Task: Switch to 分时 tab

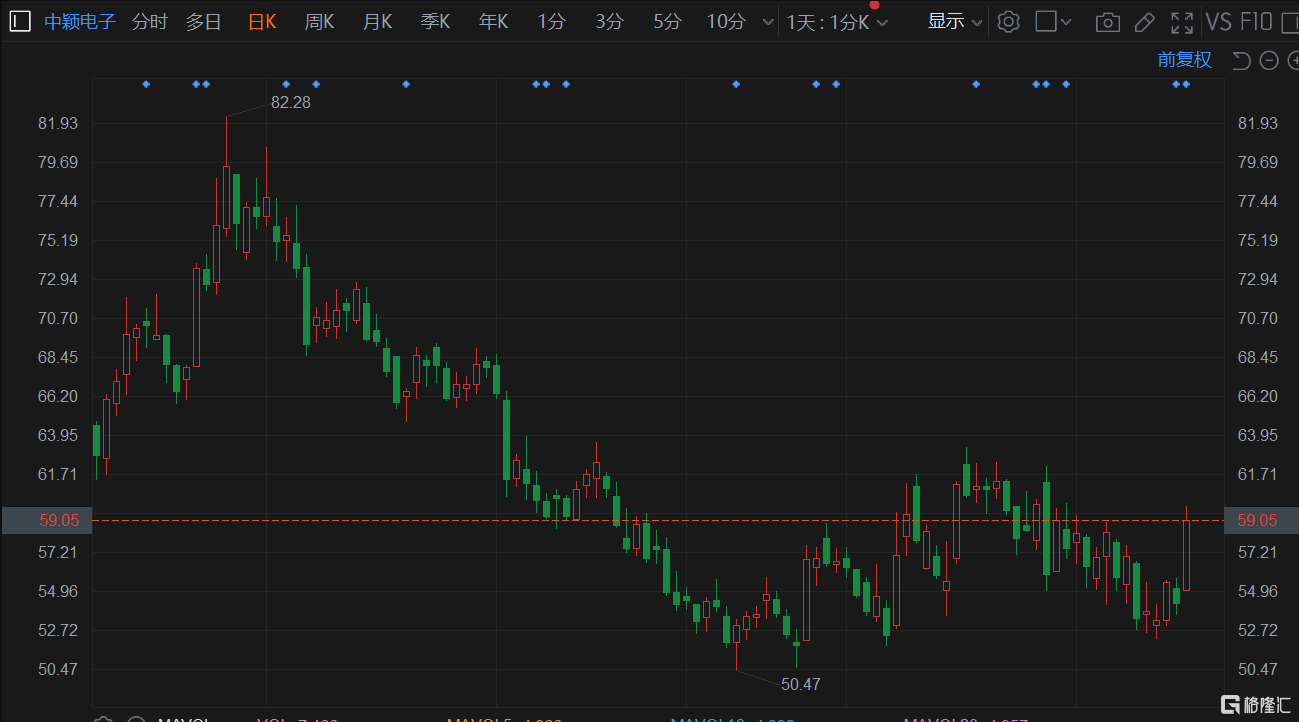Action: point(150,22)
